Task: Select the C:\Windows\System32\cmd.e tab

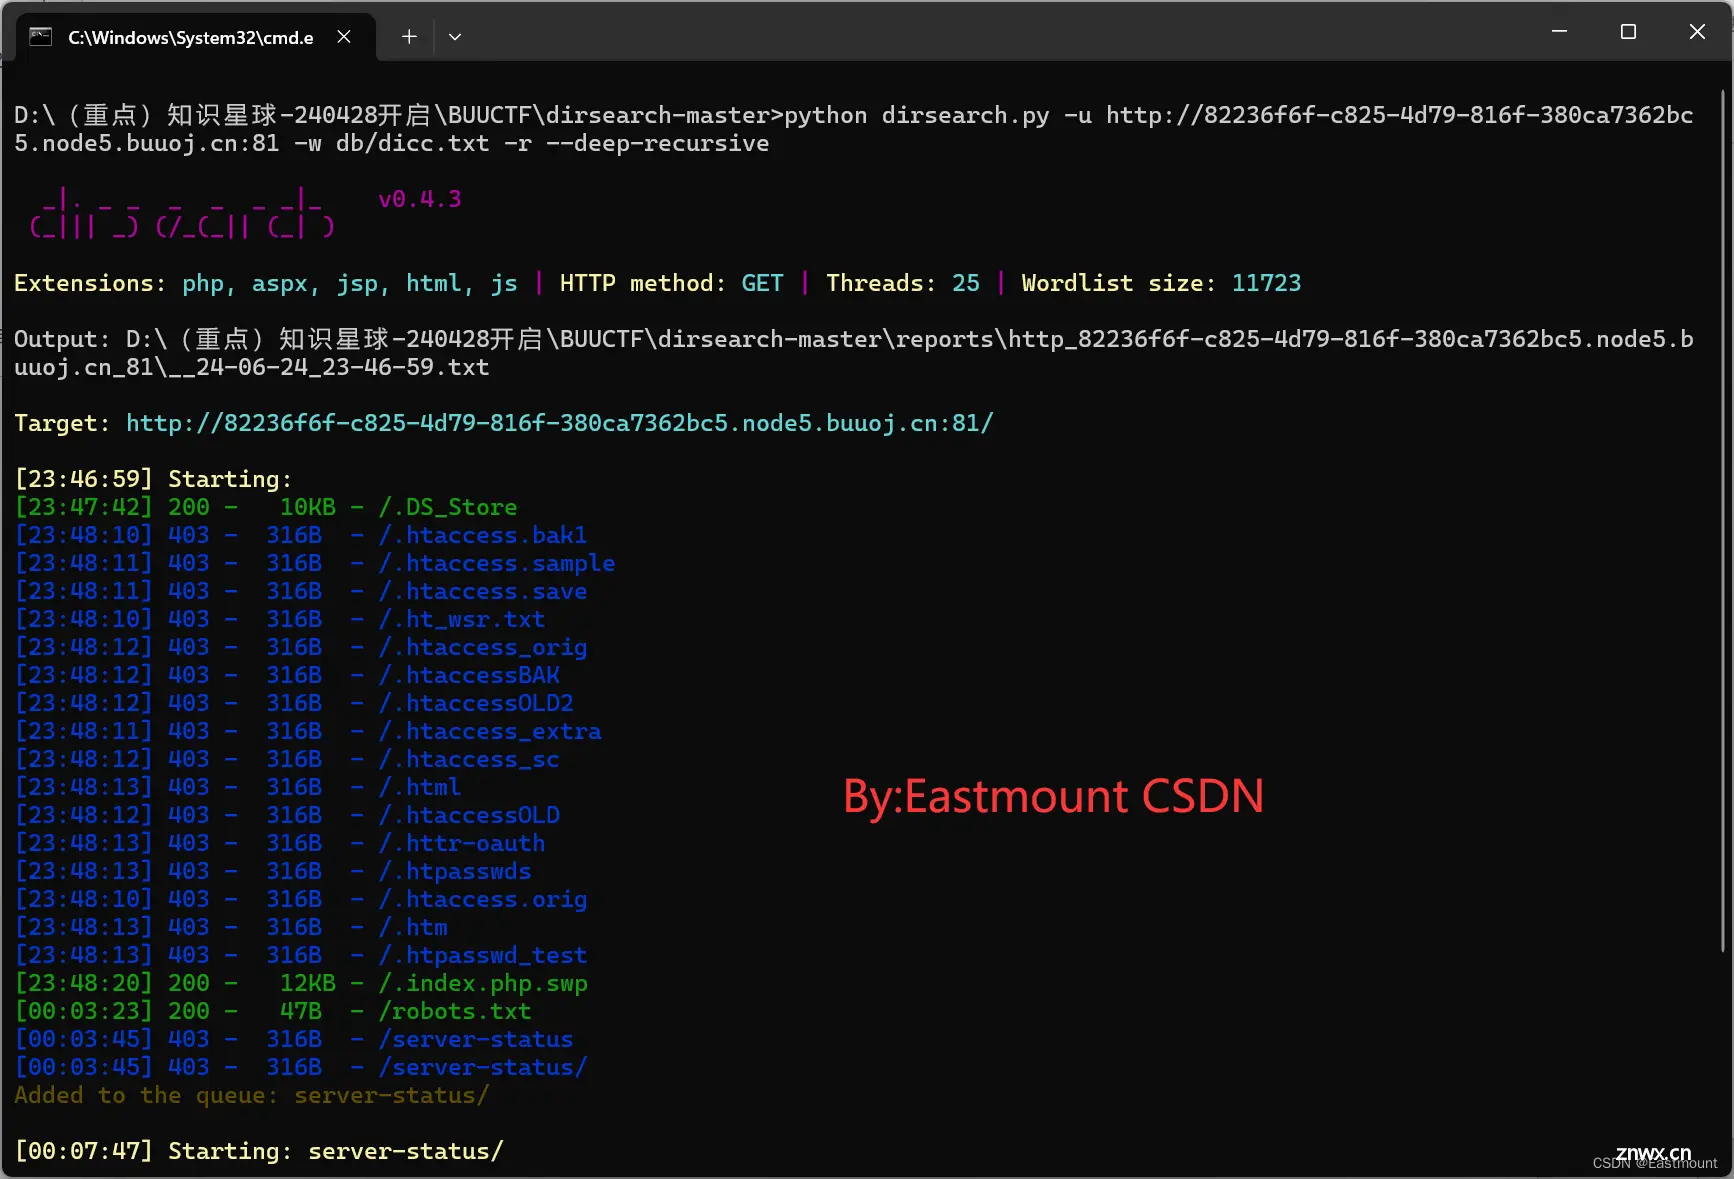Action: click(x=196, y=37)
